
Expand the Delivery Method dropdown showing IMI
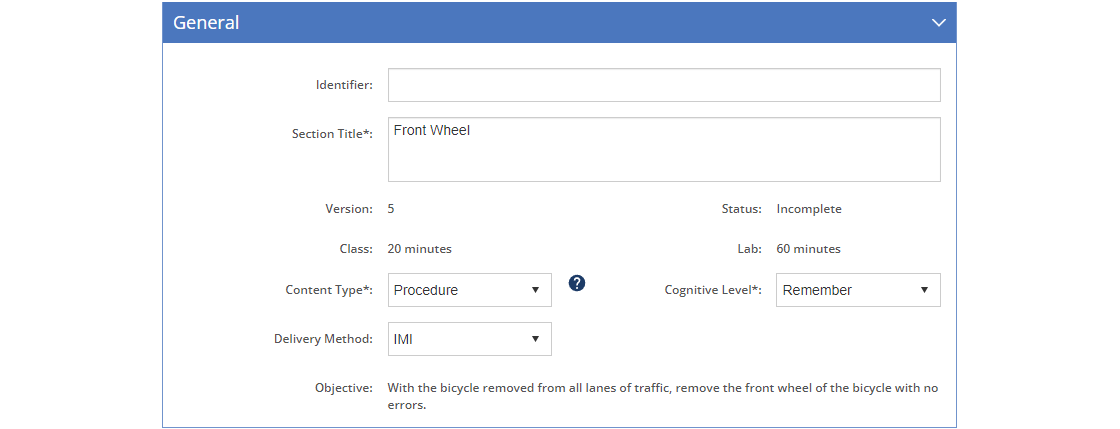coord(469,339)
